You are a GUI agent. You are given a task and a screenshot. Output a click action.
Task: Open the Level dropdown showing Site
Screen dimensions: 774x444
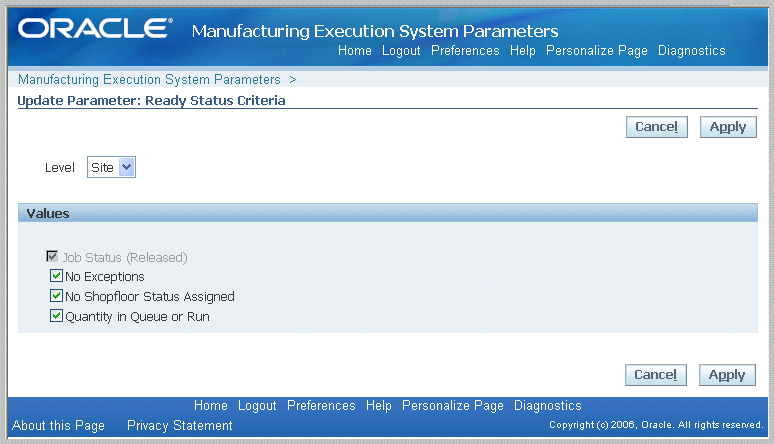point(111,167)
